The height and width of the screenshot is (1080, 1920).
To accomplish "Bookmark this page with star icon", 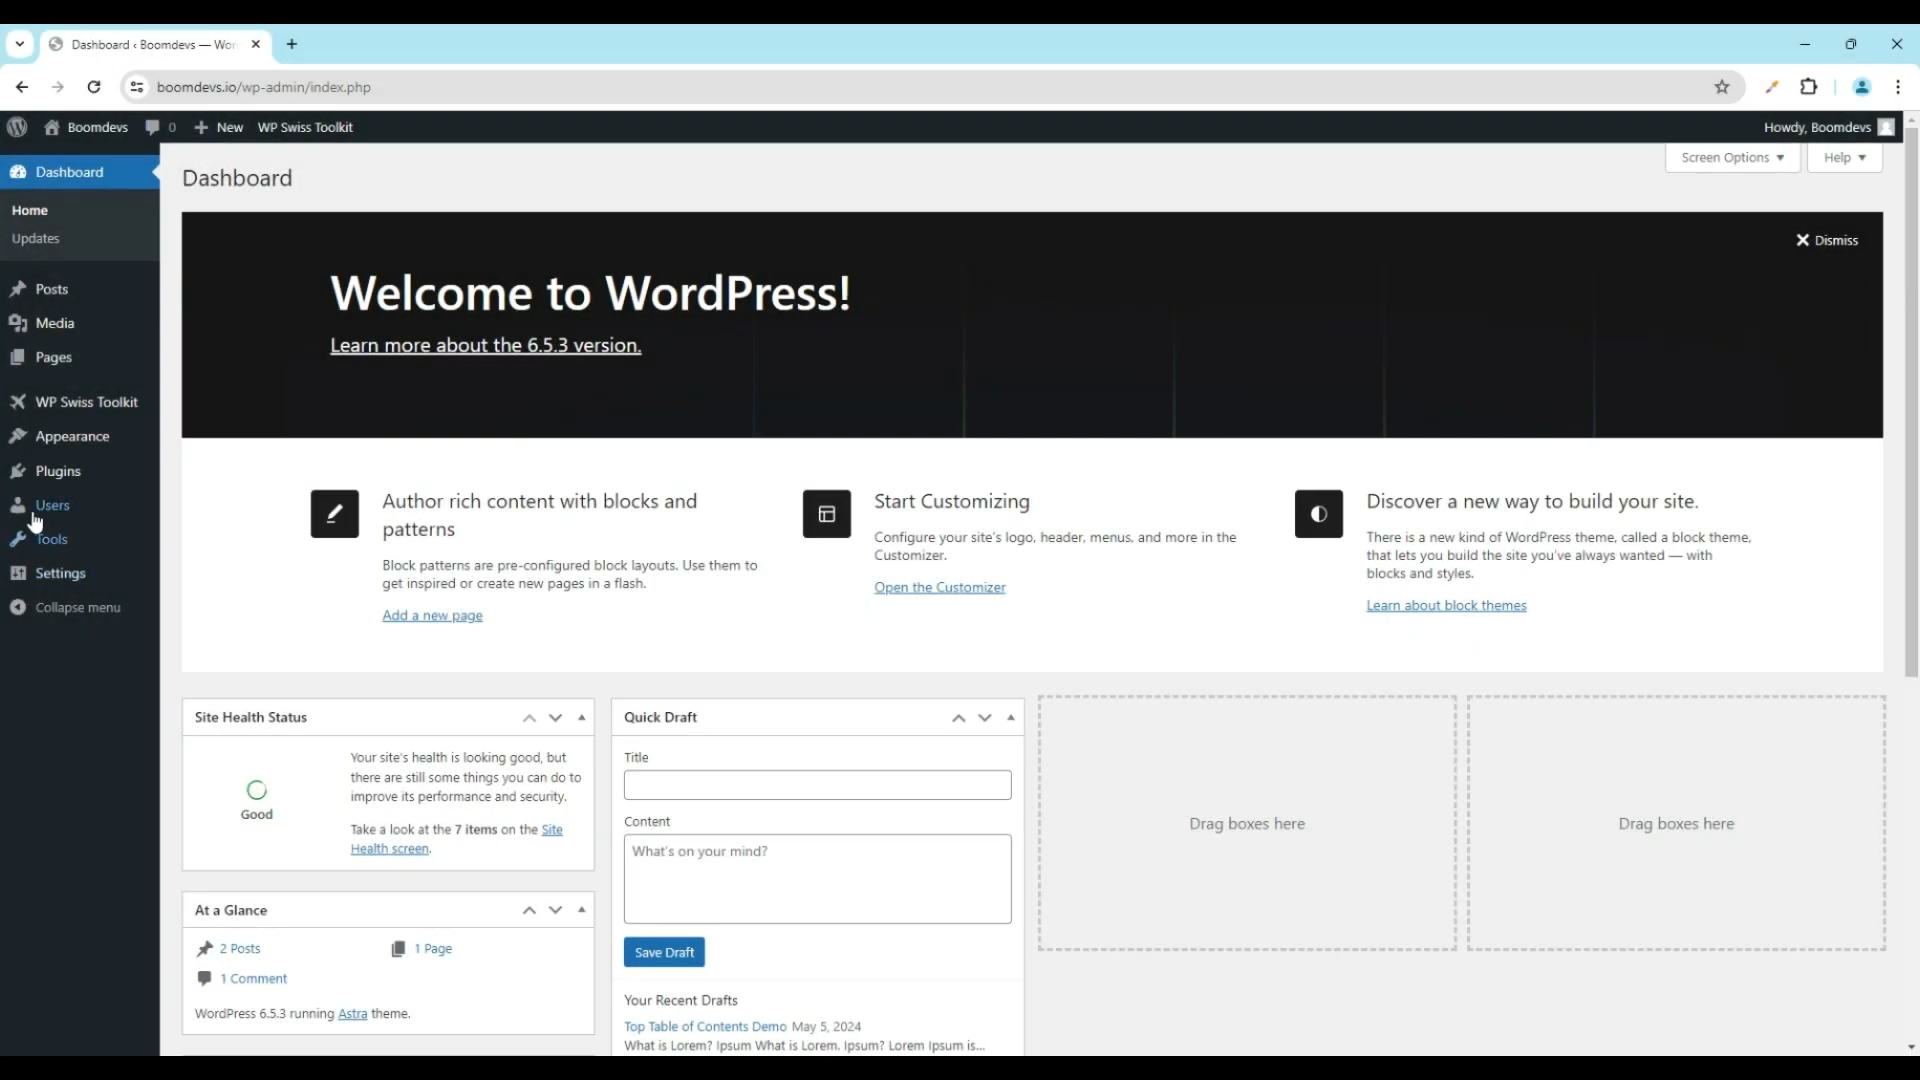I will point(1722,87).
